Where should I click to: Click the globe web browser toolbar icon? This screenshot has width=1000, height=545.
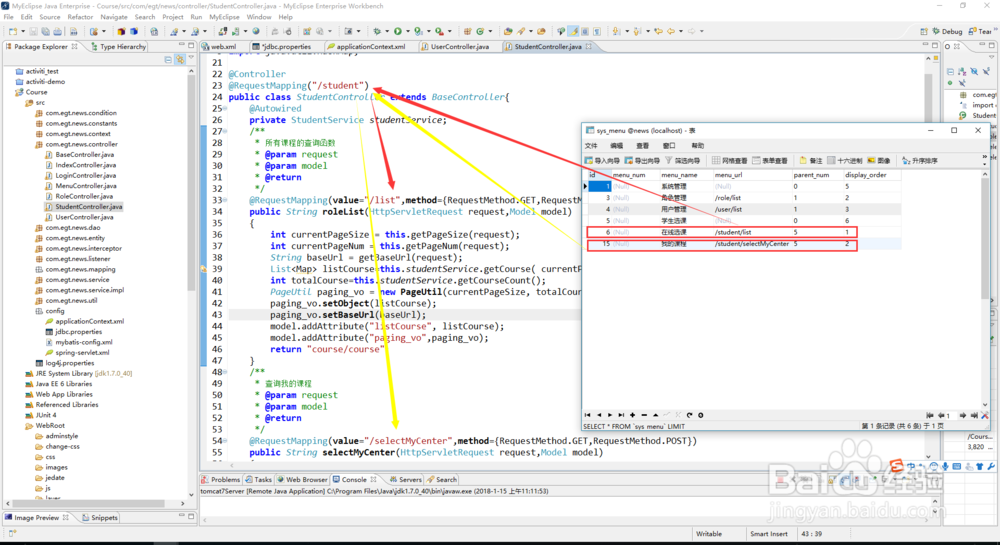tap(256, 31)
